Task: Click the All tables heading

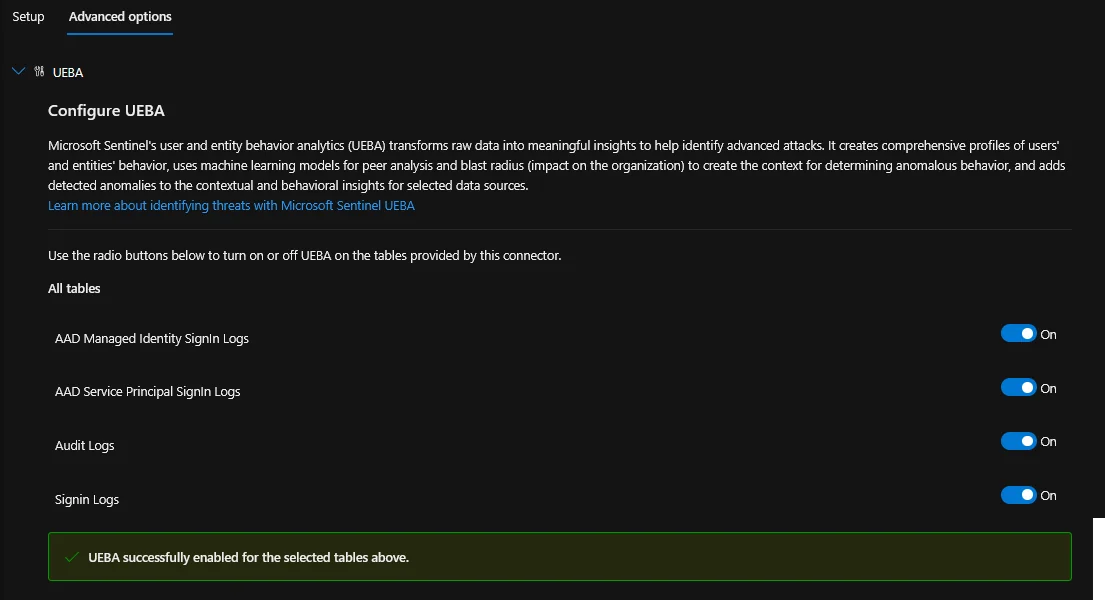Action: (74, 289)
